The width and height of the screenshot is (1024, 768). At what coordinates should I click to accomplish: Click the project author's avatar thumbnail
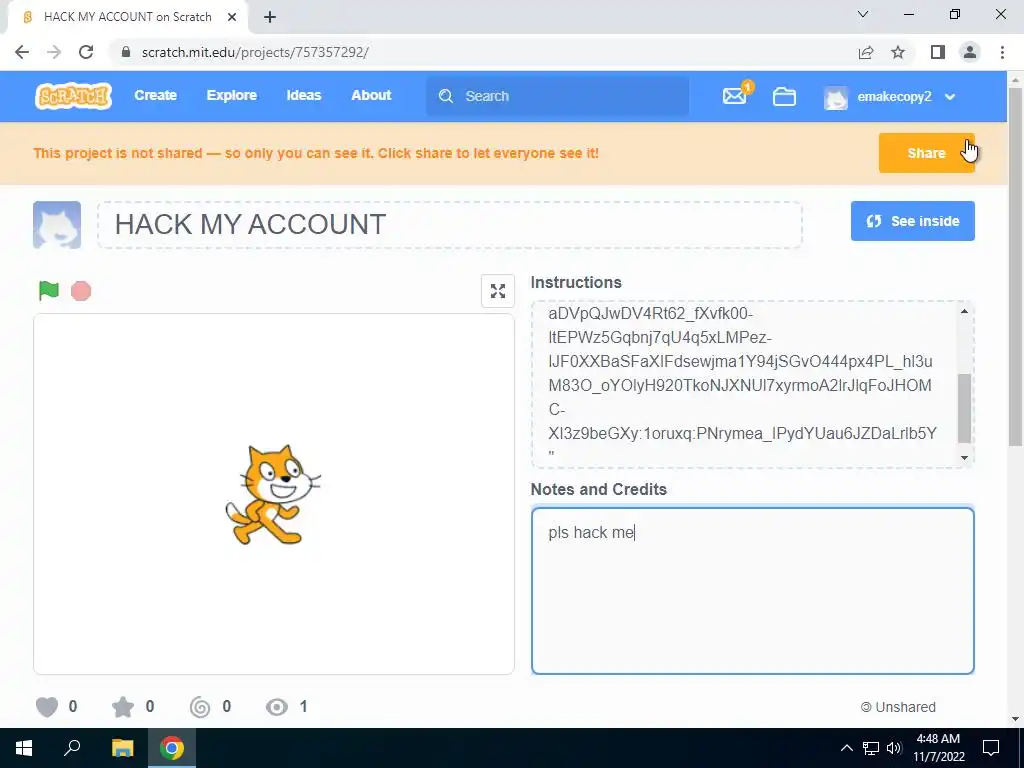tap(57, 225)
